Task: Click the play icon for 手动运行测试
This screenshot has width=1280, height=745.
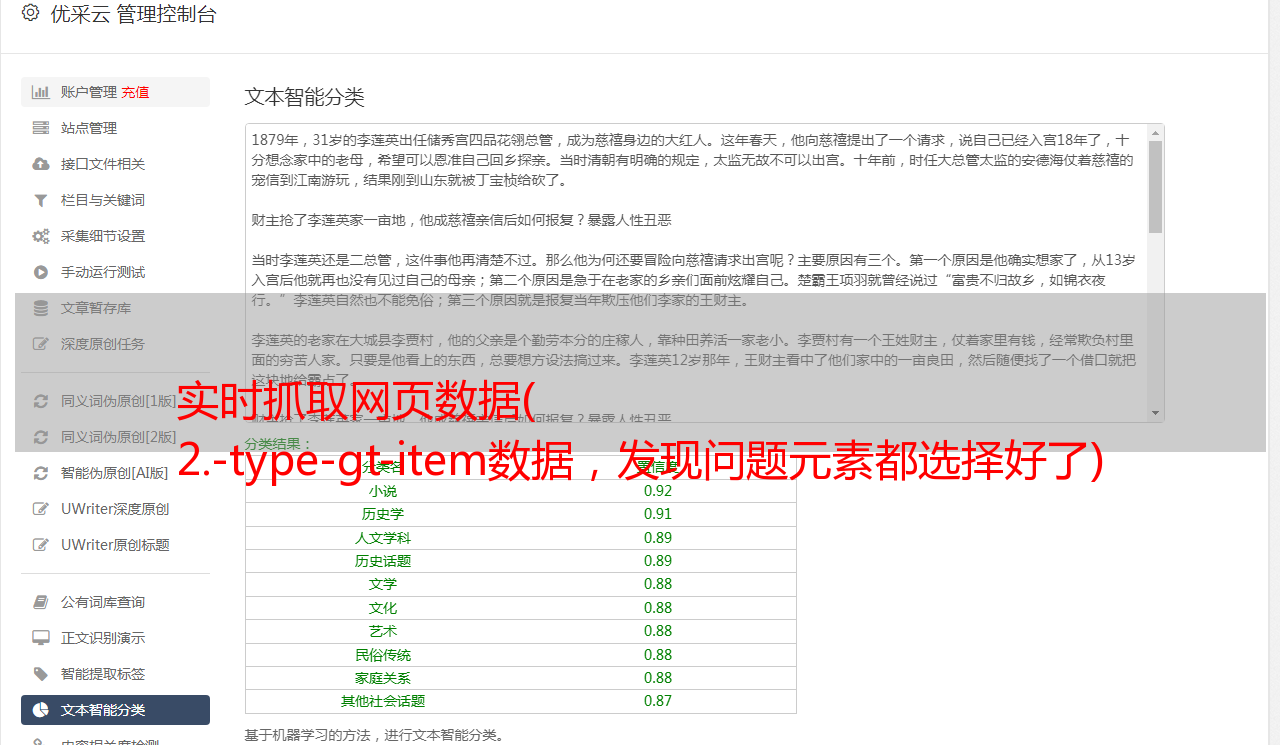Action: point(41,272)
